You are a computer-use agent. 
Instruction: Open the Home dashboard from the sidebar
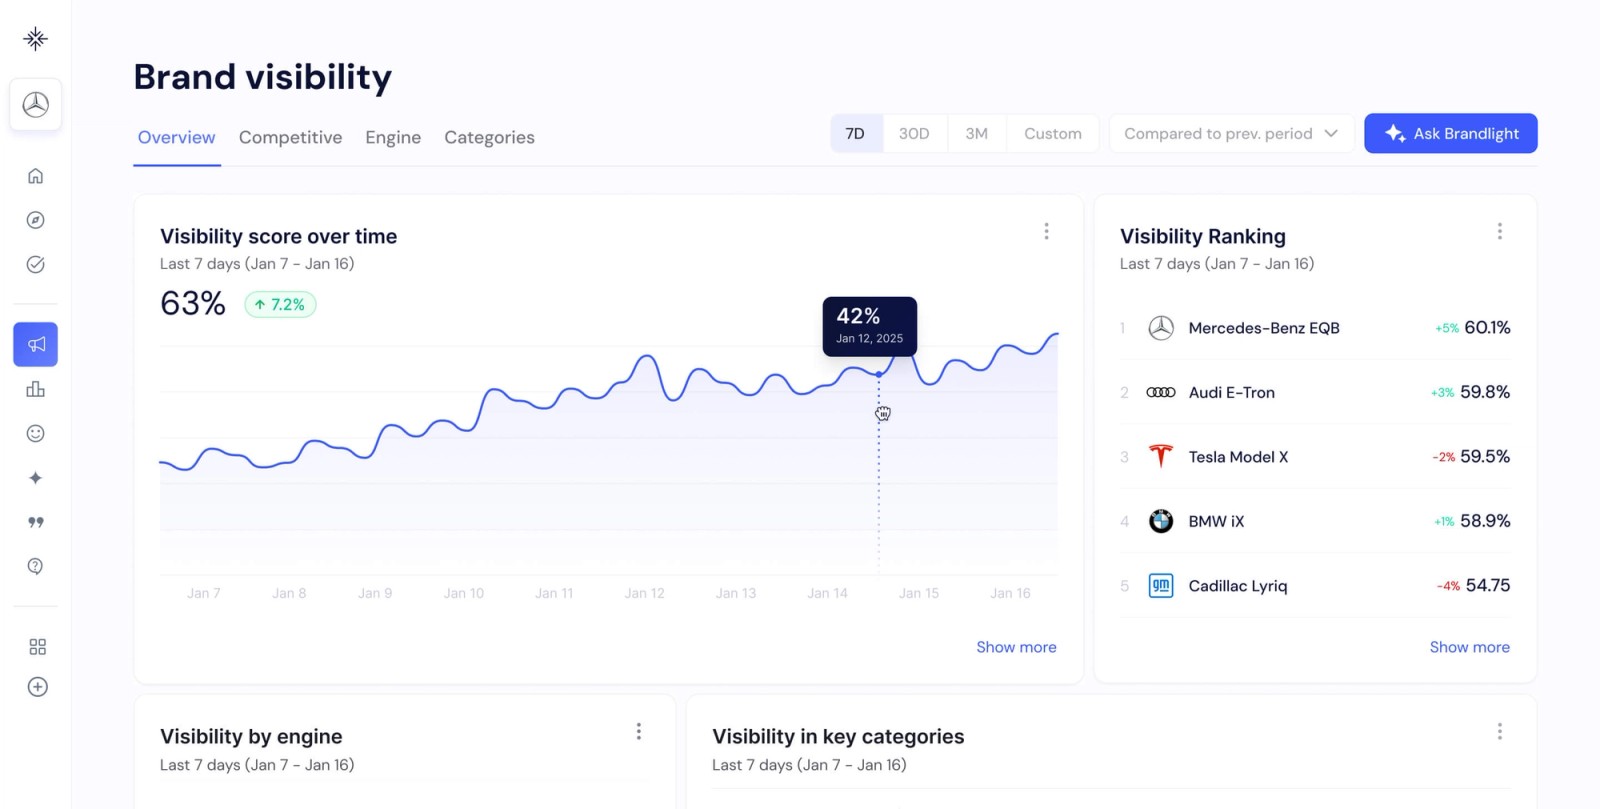tap(36, 175)
